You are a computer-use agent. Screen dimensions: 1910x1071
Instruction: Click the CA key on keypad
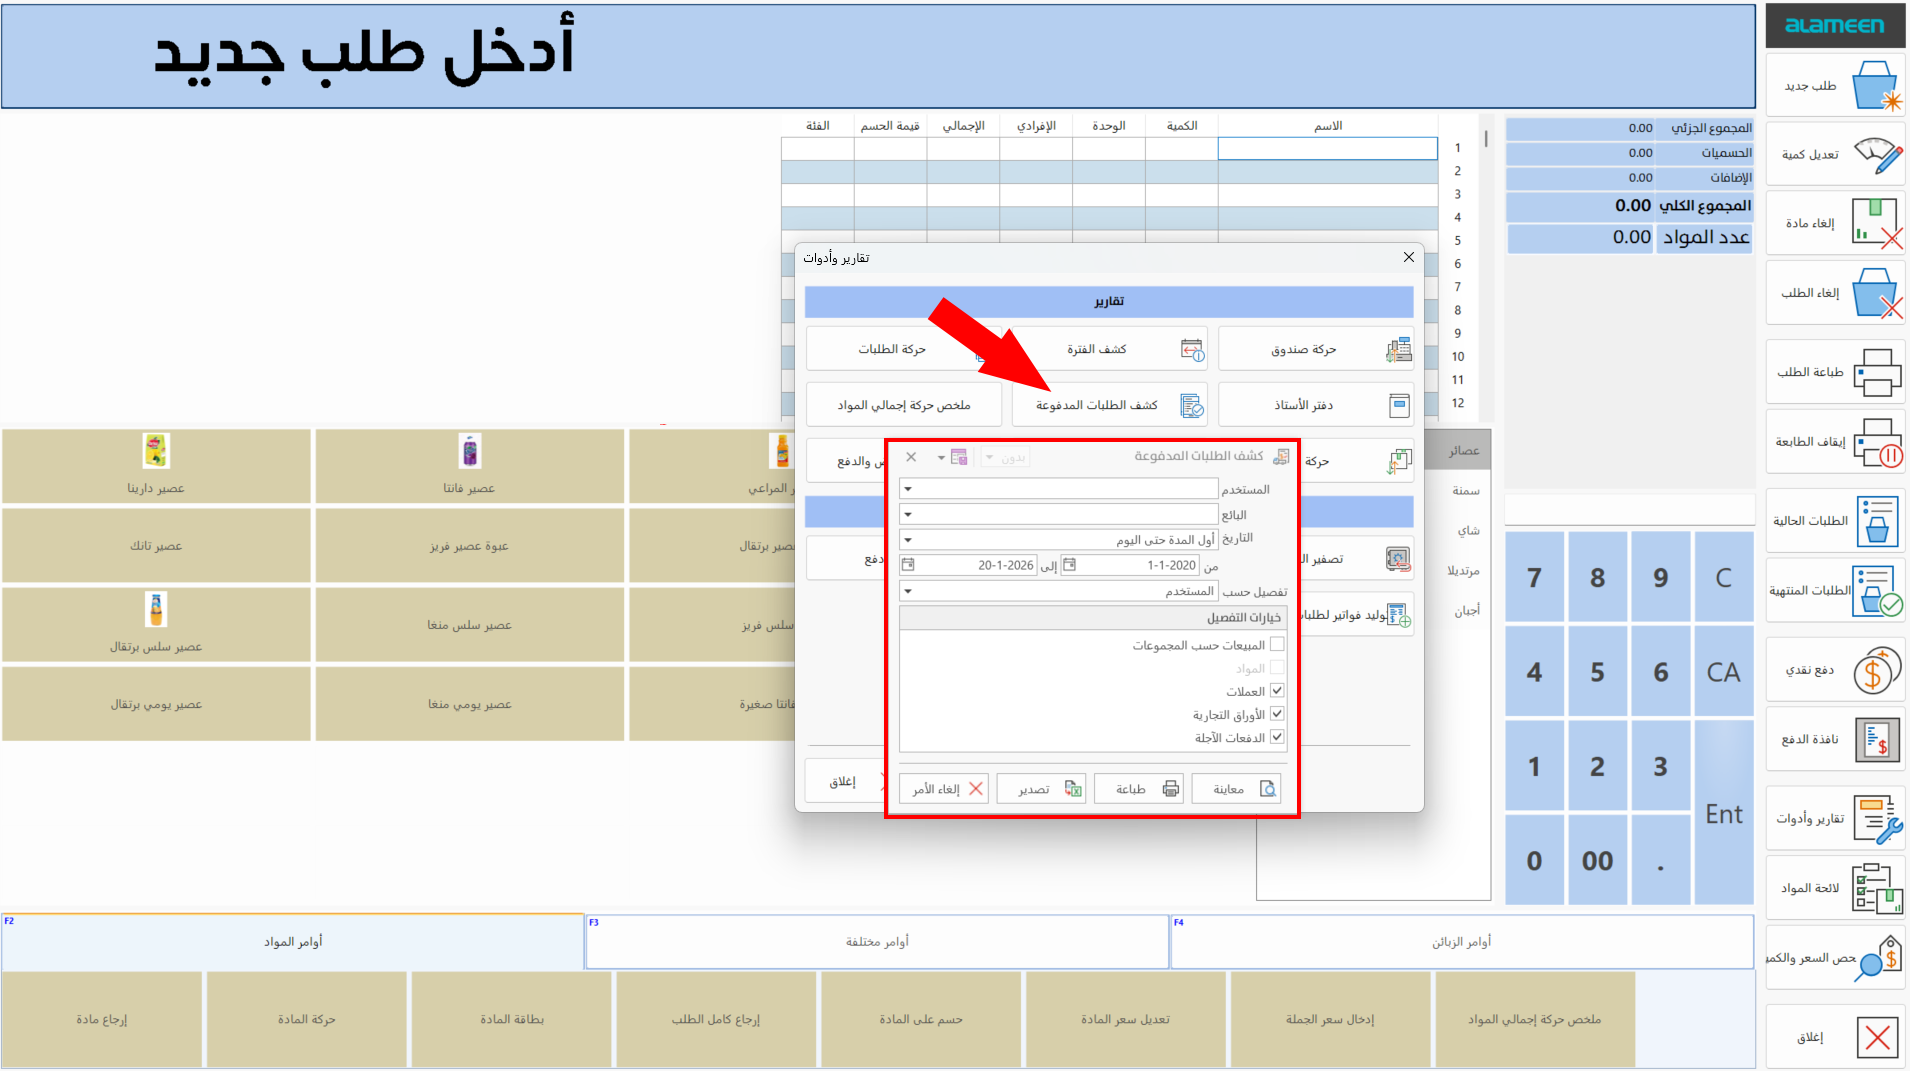[1723, 672]
